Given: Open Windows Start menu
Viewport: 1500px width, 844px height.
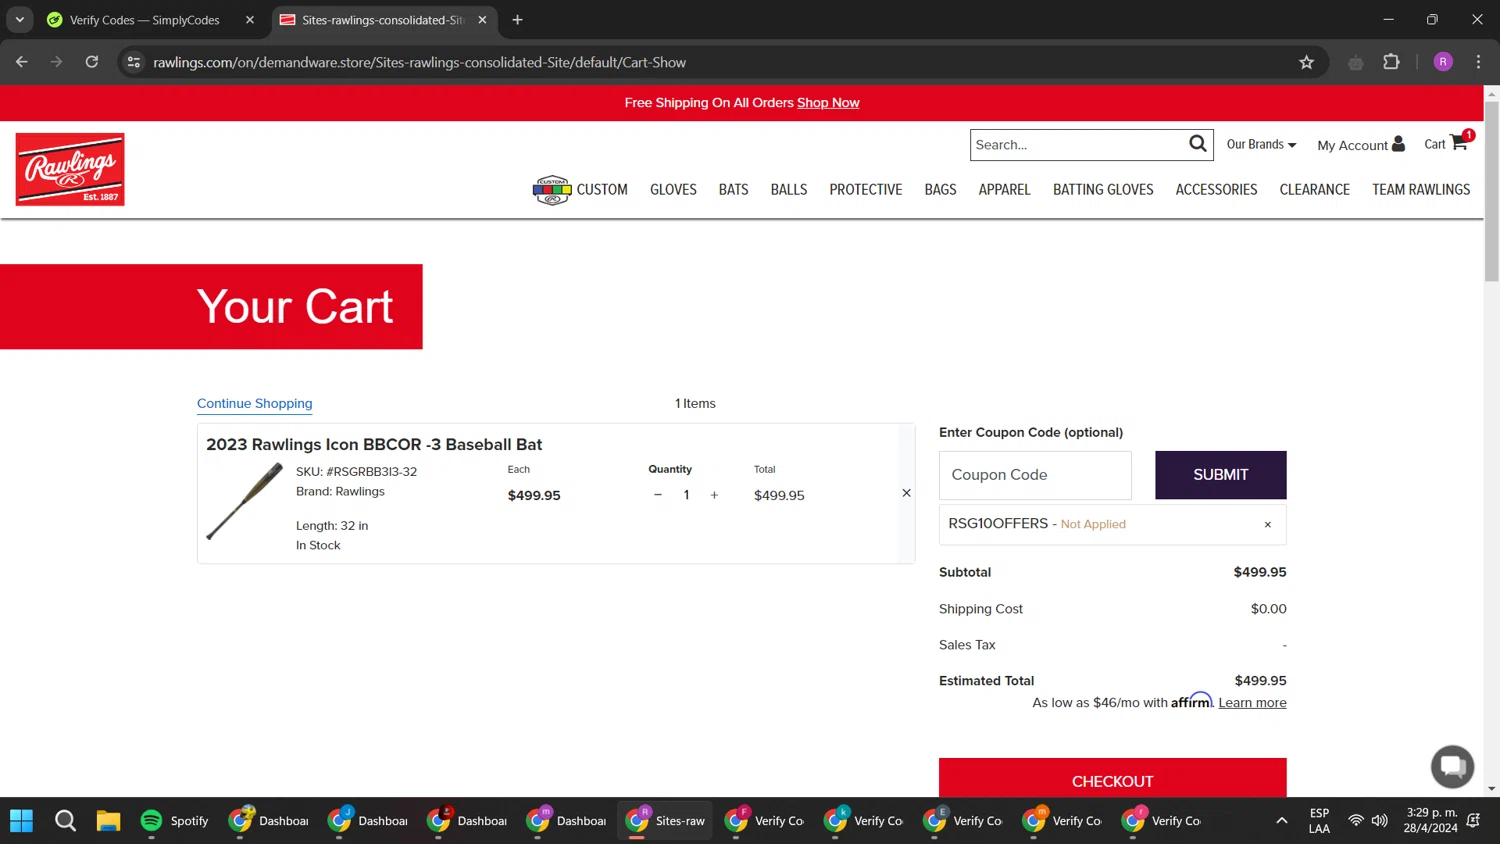Looking at the screenshot, I should pyautogui.click(x=21, y=821).
